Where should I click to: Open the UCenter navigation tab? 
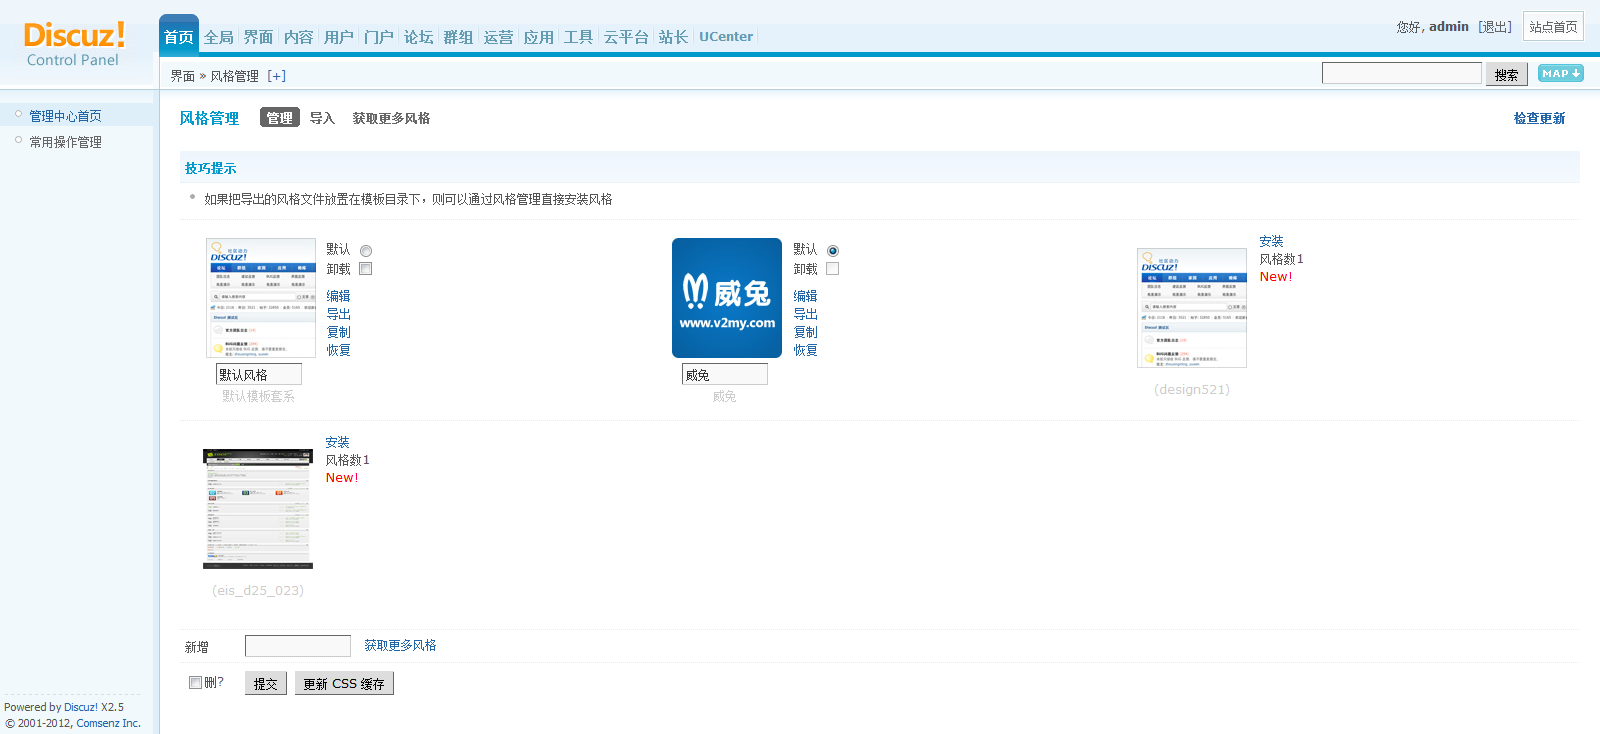point(726,37)
